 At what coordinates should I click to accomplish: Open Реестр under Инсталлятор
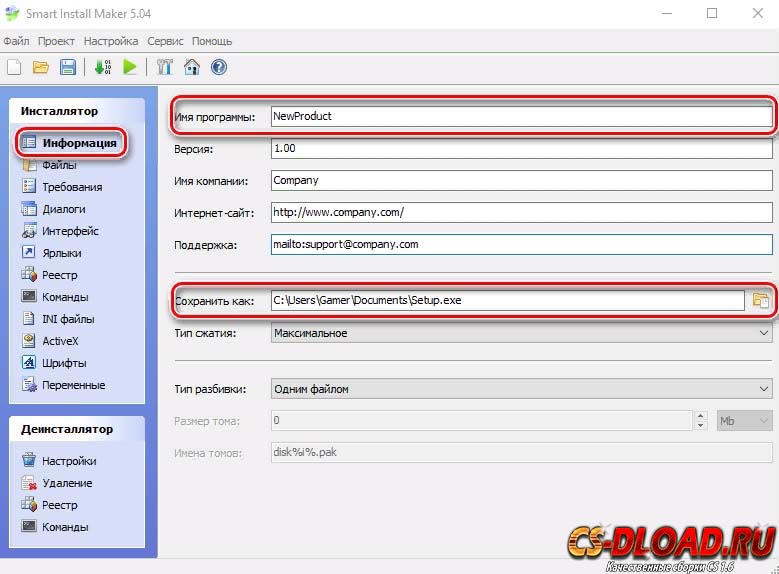[x=50, y=275]
